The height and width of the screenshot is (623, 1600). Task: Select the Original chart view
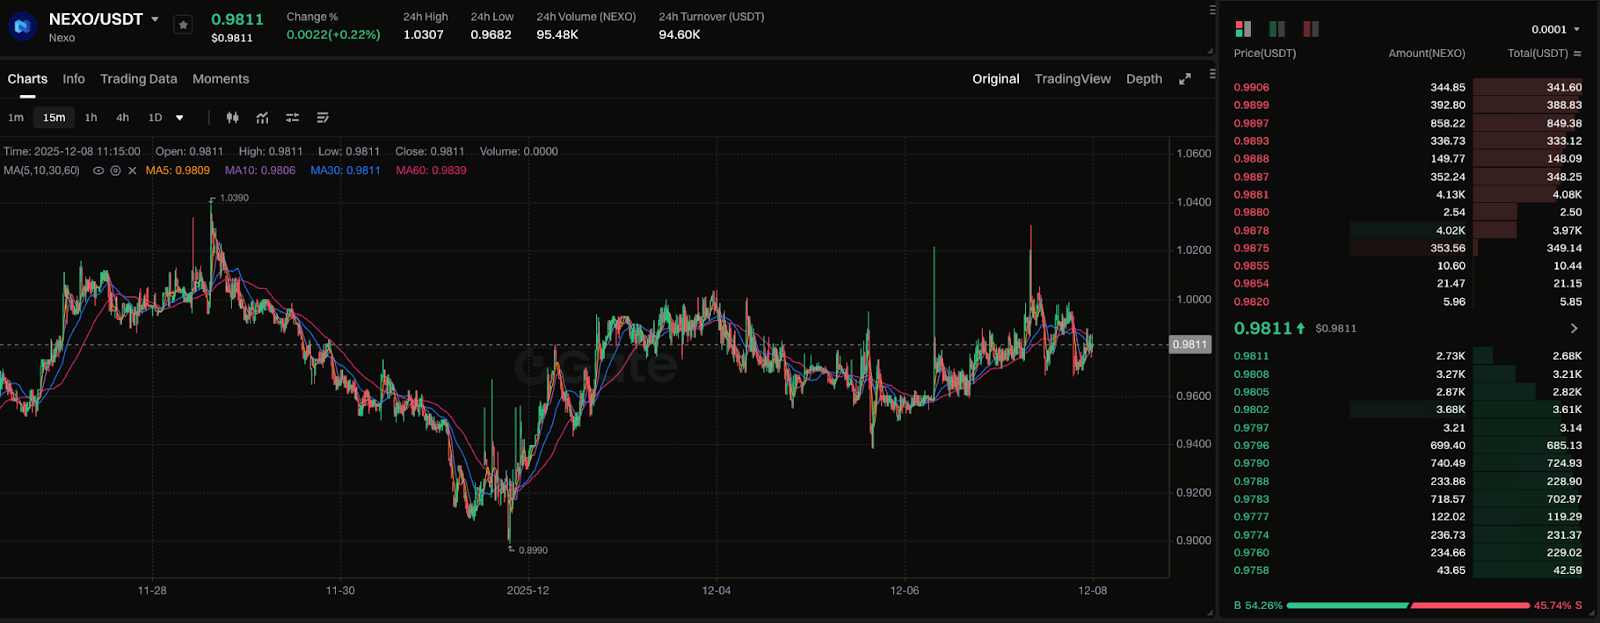pos(996,79)
